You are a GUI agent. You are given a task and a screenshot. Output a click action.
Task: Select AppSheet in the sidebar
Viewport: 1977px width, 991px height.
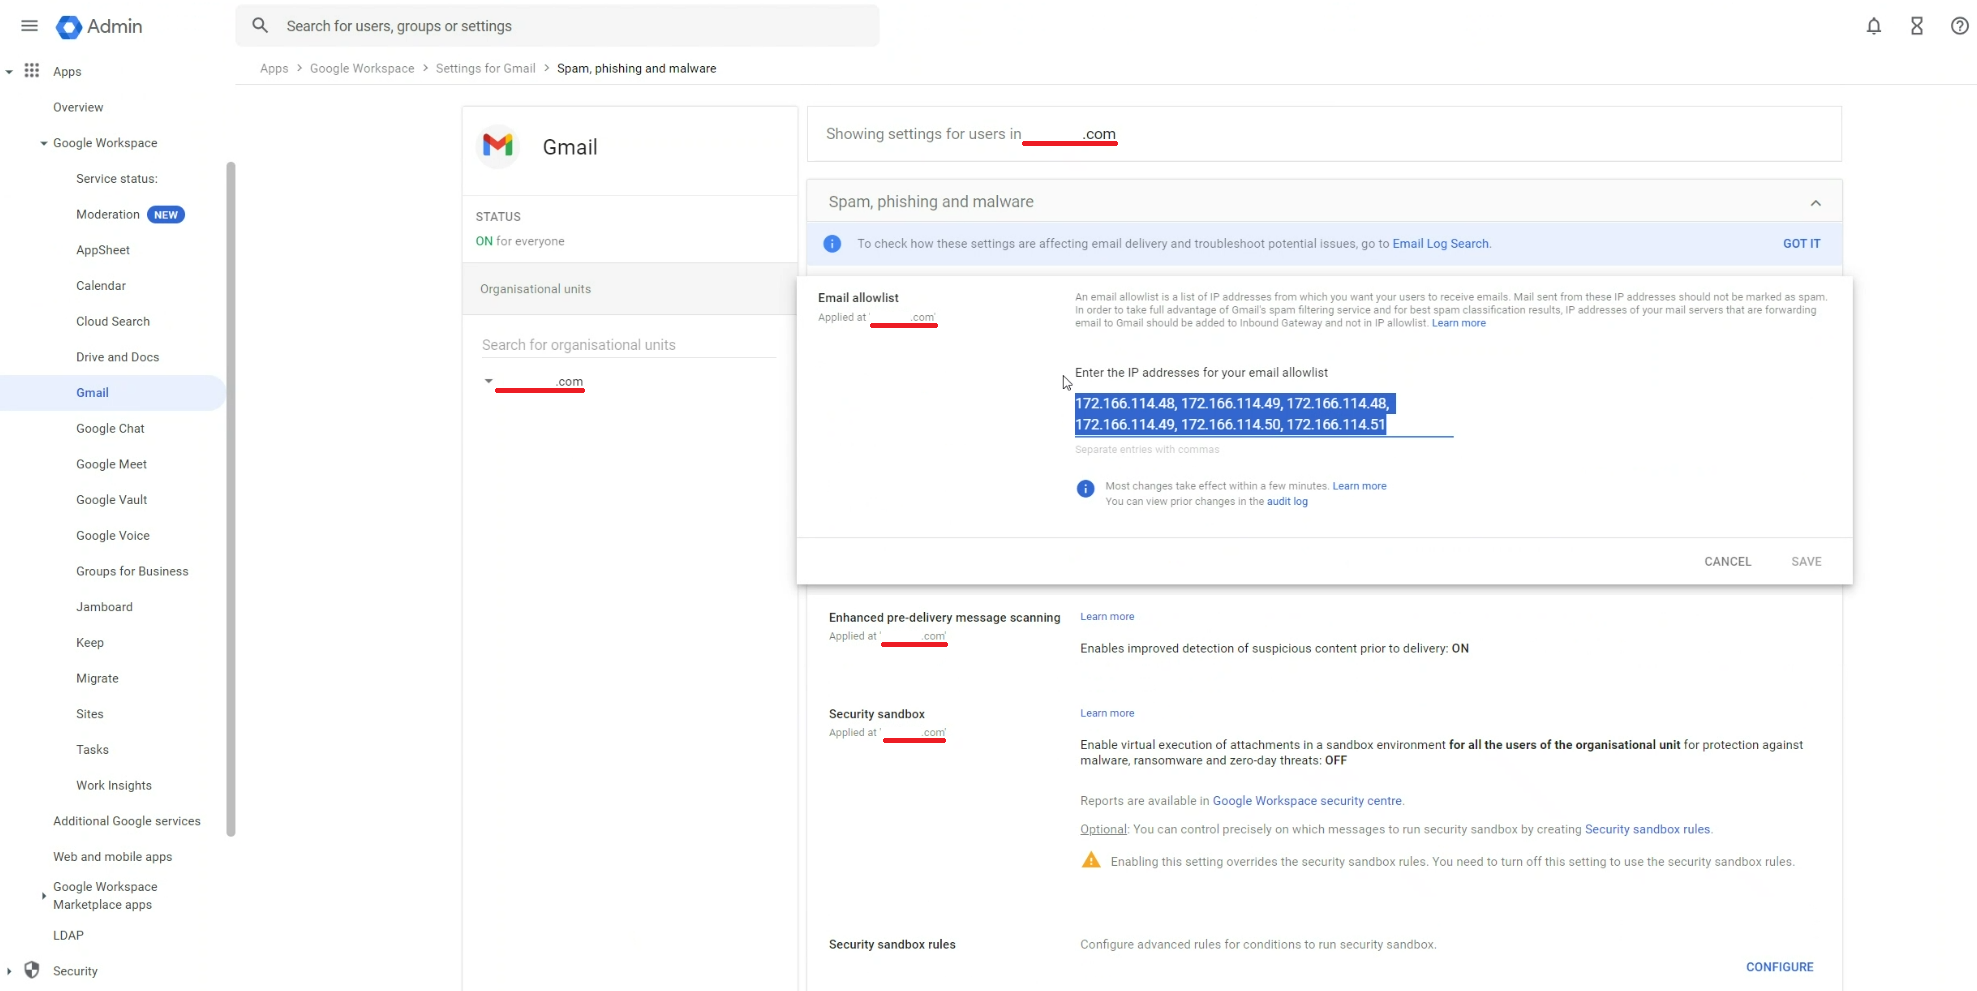(x=103, y=250)
